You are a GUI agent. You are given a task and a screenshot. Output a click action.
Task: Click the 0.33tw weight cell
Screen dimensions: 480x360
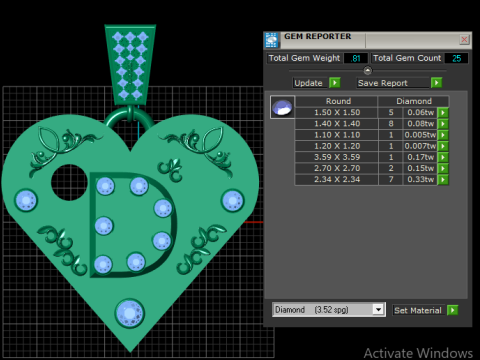coord(420,180)
